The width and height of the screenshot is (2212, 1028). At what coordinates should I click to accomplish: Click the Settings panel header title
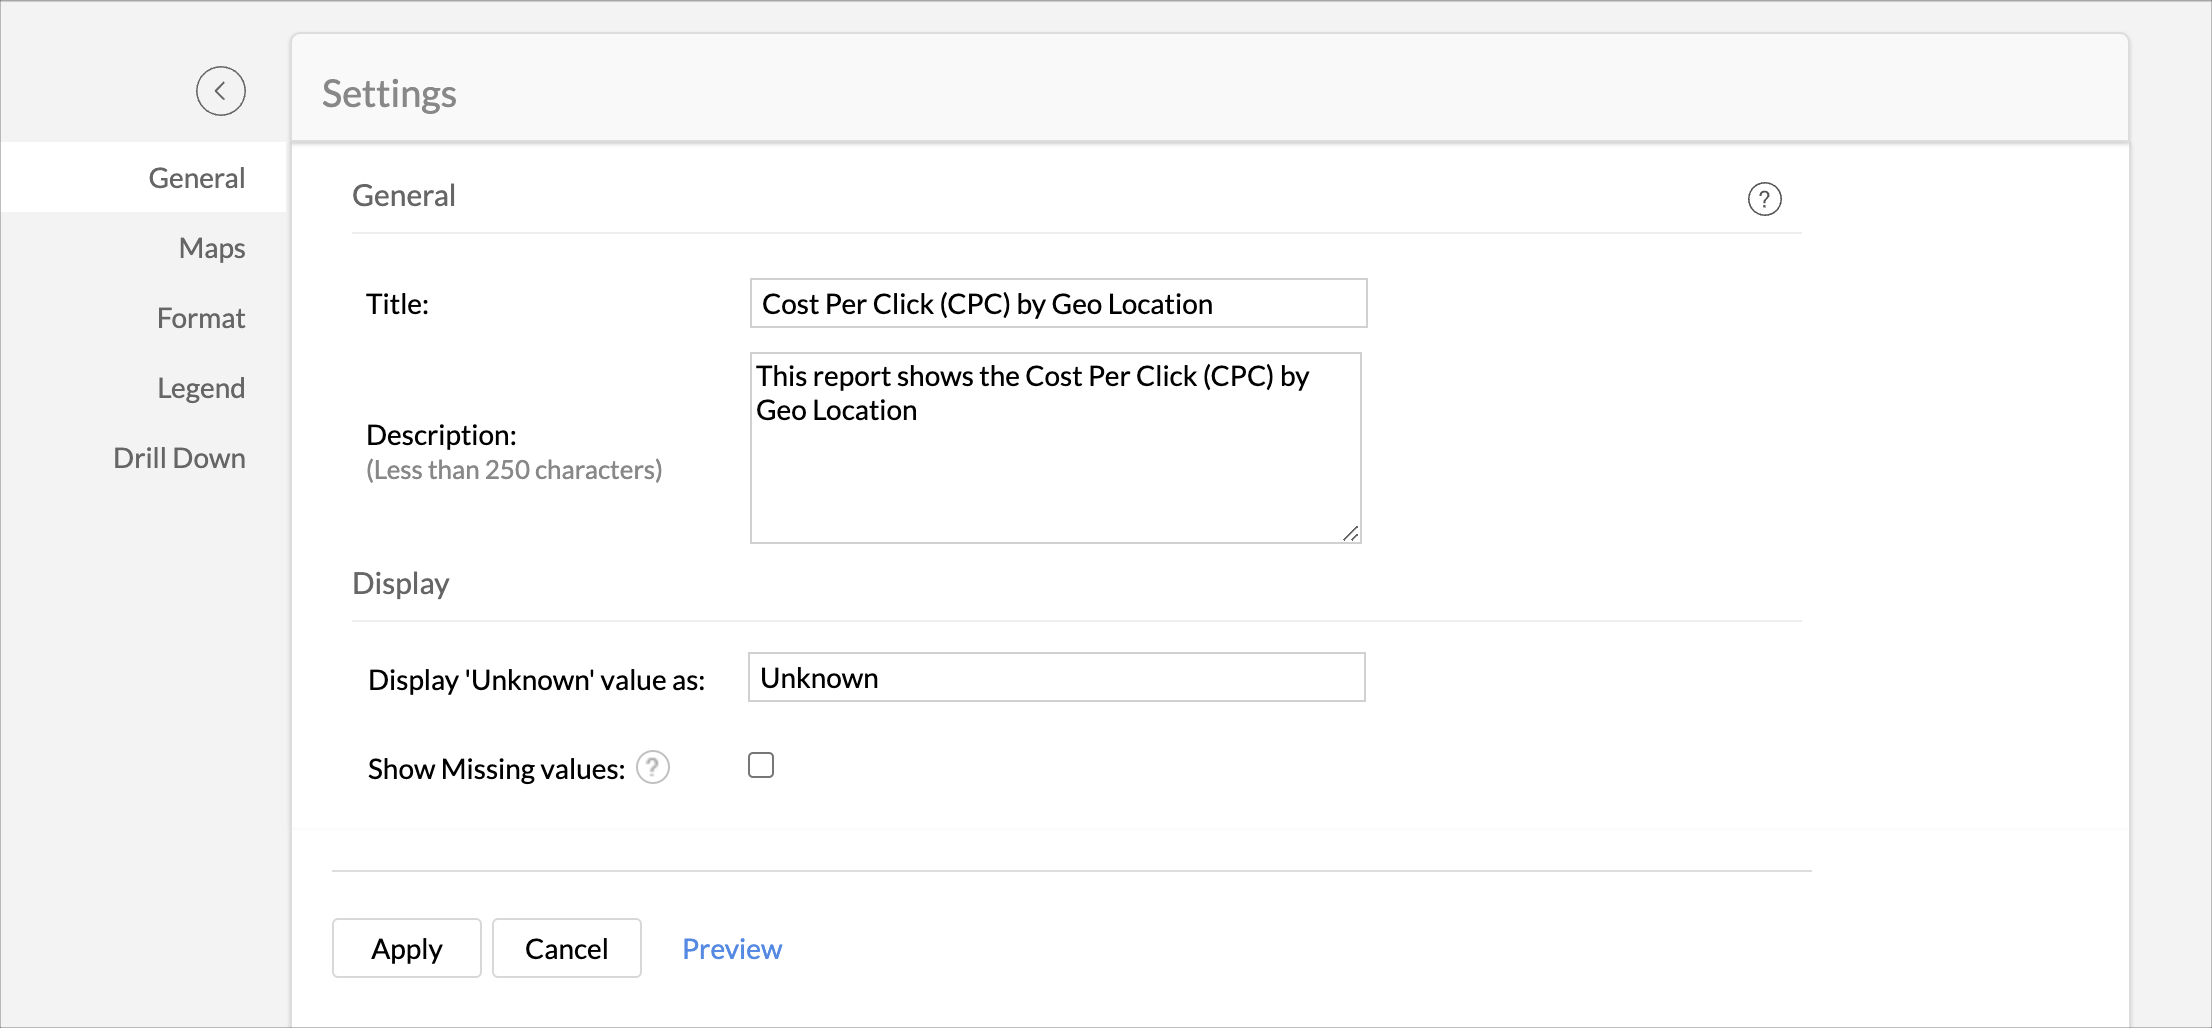[389, 94]
